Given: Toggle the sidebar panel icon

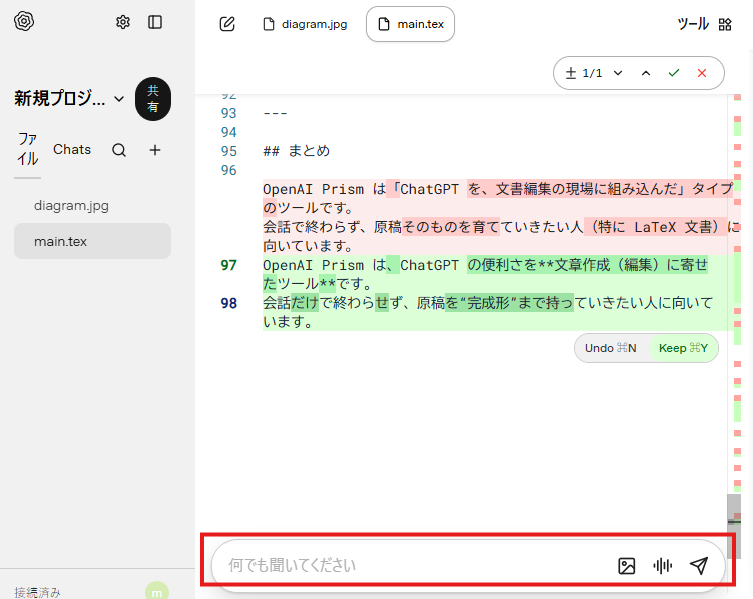Looking at the screenshot, I should point(155,22).
